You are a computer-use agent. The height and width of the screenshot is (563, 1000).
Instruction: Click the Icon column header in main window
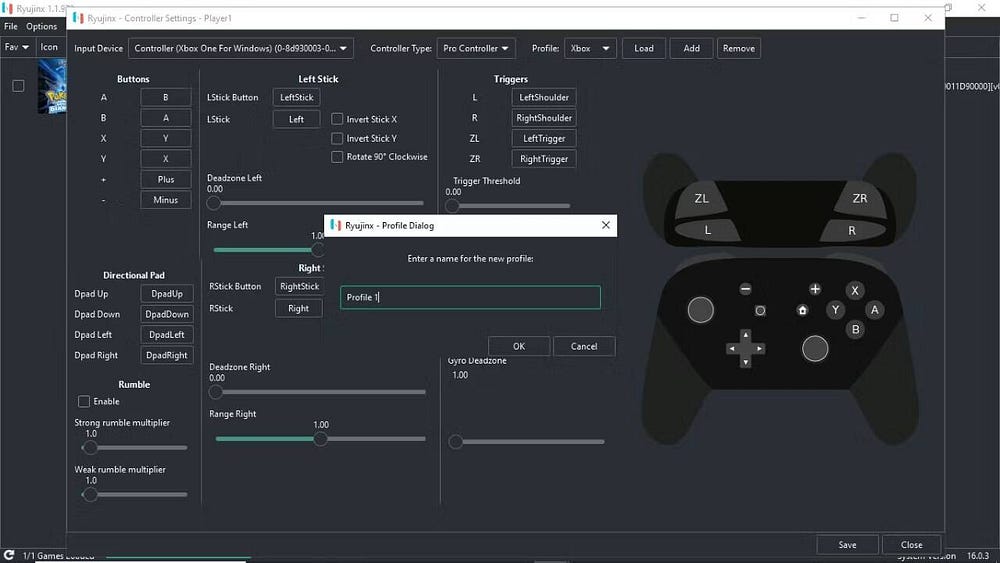[49, 47]
